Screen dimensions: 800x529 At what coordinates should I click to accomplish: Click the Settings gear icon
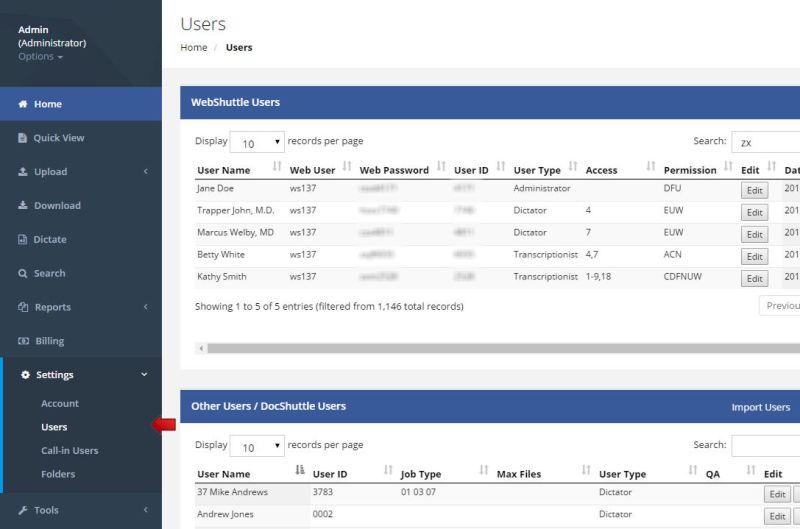26,375
